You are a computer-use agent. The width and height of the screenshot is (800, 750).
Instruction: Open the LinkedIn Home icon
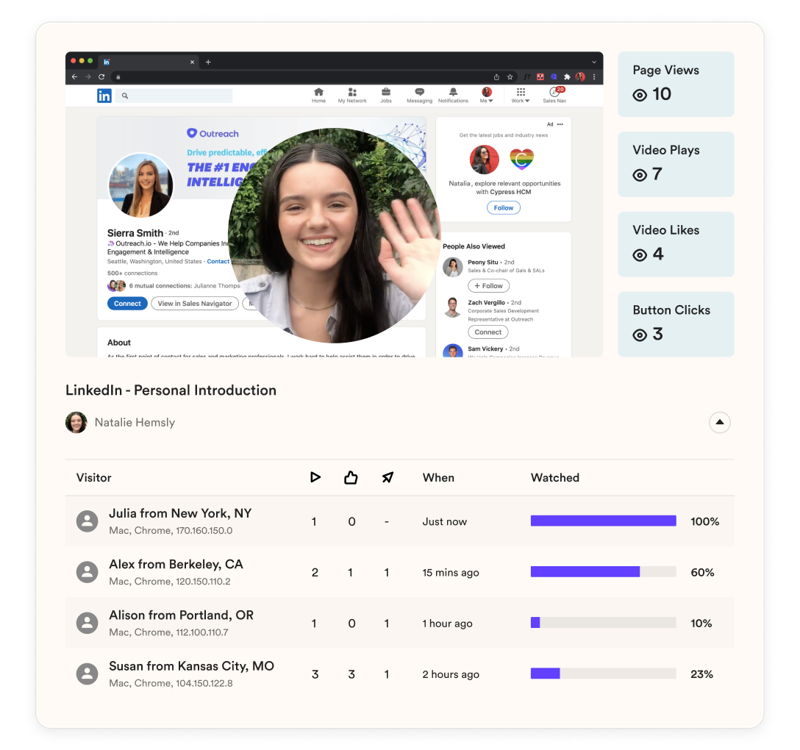point(318,95)
